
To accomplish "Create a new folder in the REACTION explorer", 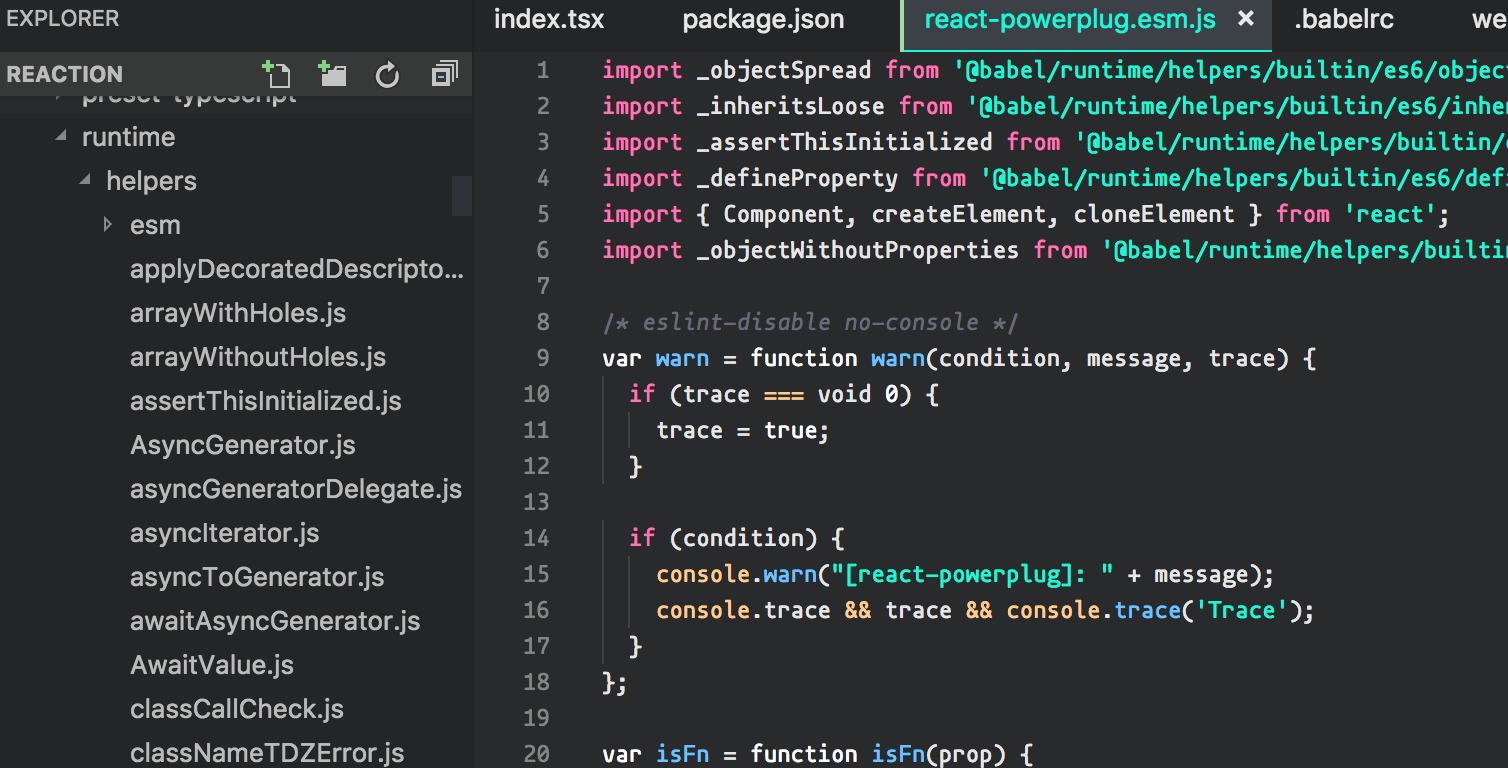I will pyautogui.click(x=331, y=74).
